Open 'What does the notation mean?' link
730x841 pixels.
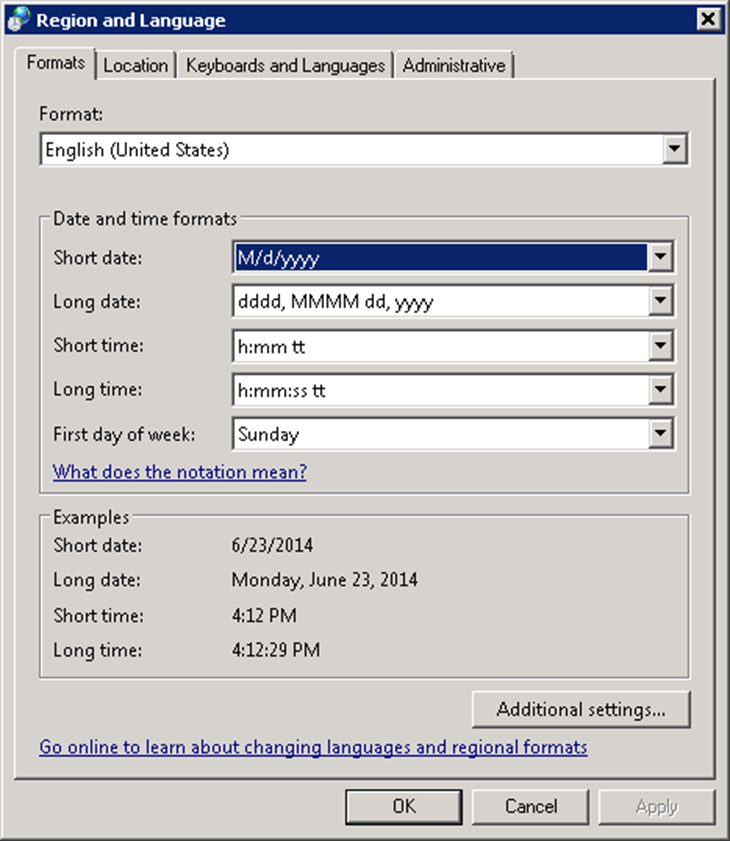[x=180, y=472]
